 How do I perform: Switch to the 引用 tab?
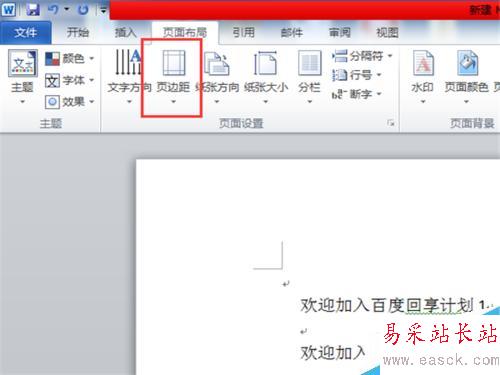coord(244,32)
